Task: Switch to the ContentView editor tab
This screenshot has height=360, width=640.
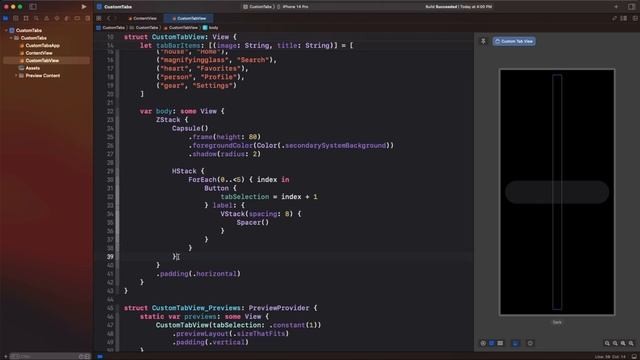Action: tap(142, 18)
